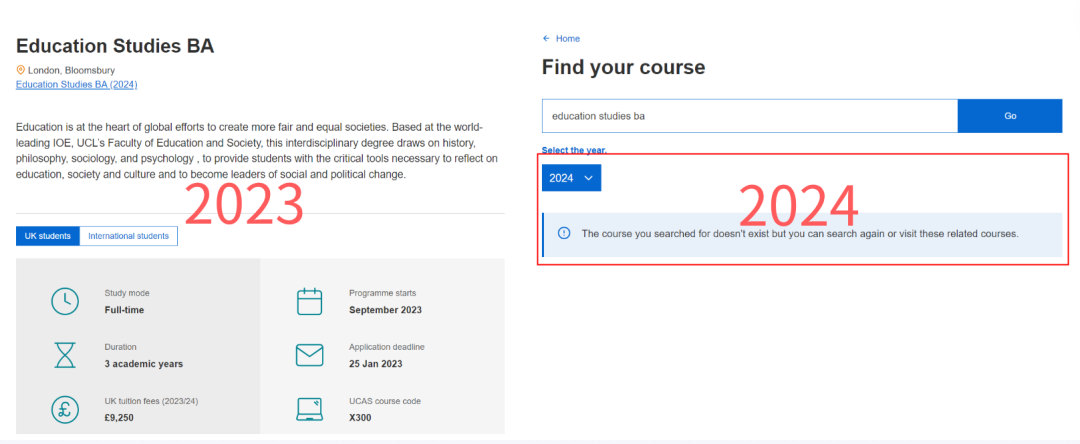The image size is (1080, 444).
Task: Click the X300 UCAS course code value
Action: tap(361, 417)
